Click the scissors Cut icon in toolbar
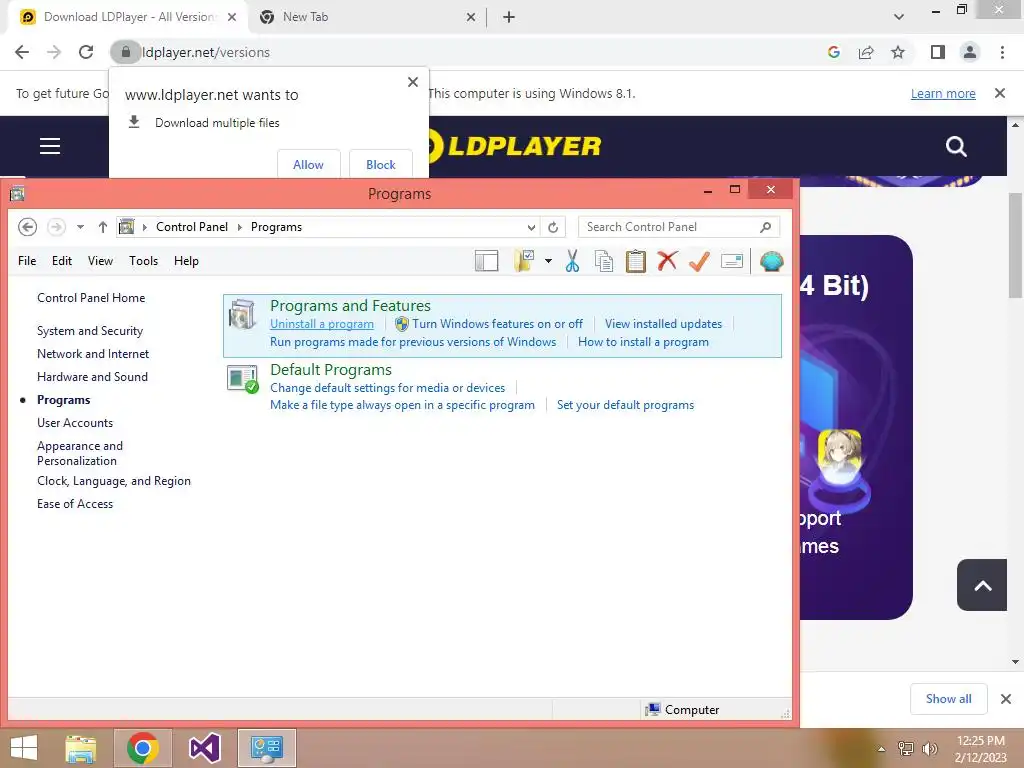The width and height of the screenshot is (1024, 768). [572, 261]
